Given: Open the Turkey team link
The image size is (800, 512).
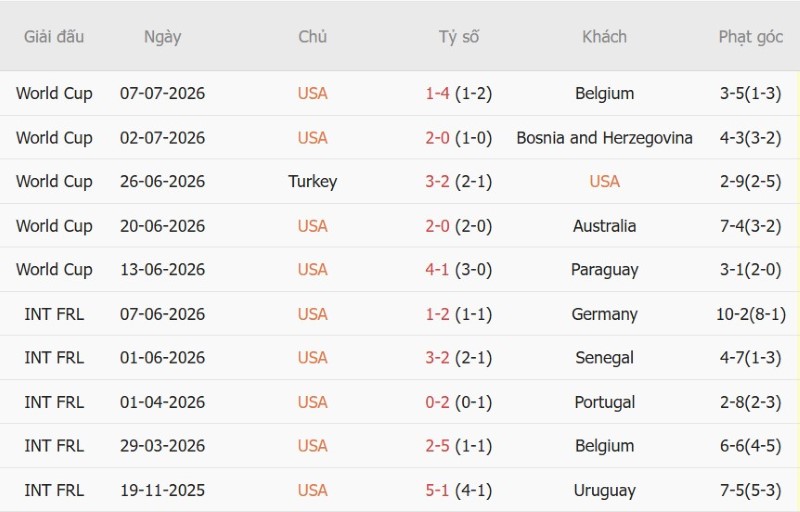Looking at the screenshot, I should coord(312,182).
